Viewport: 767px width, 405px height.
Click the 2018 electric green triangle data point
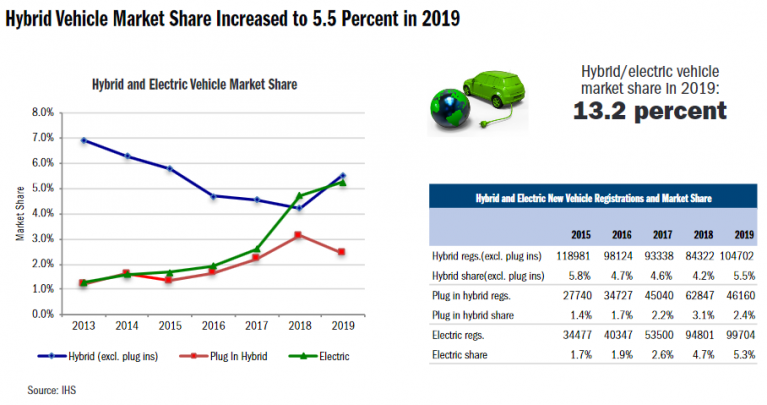299,196
